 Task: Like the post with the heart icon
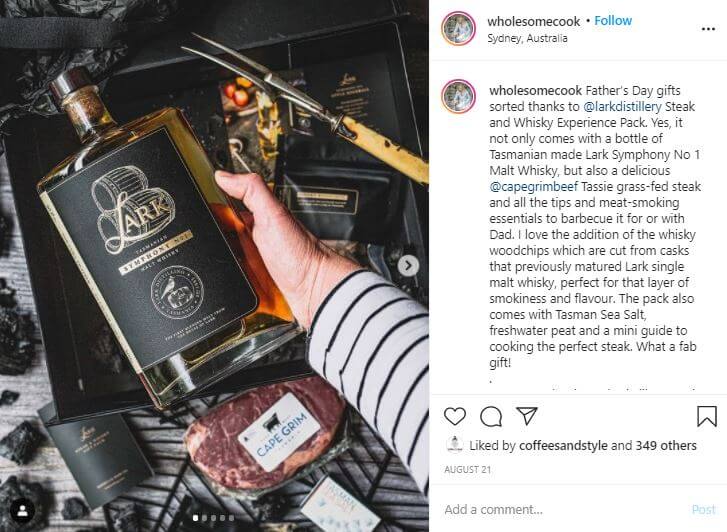click(x=455, y=416)
